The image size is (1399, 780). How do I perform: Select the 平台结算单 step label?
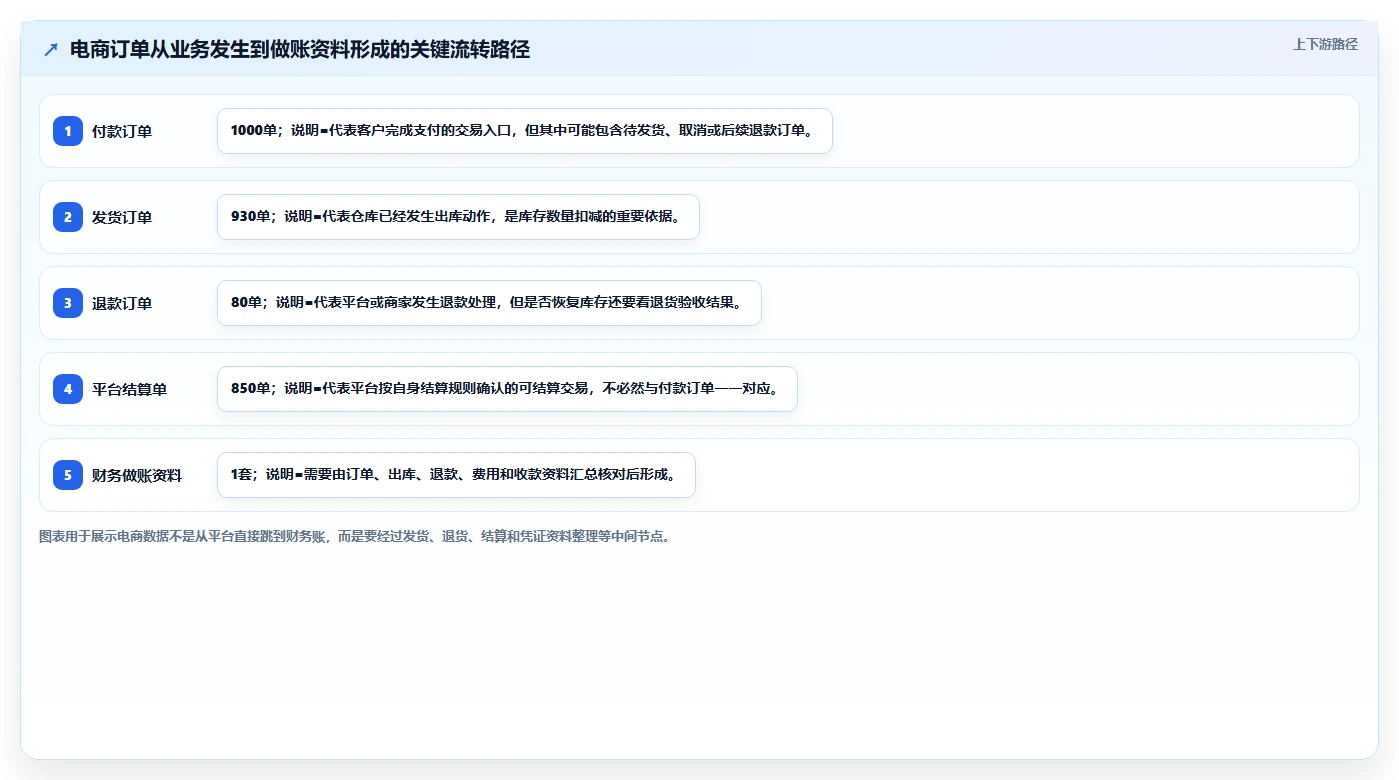coord(129,389)
